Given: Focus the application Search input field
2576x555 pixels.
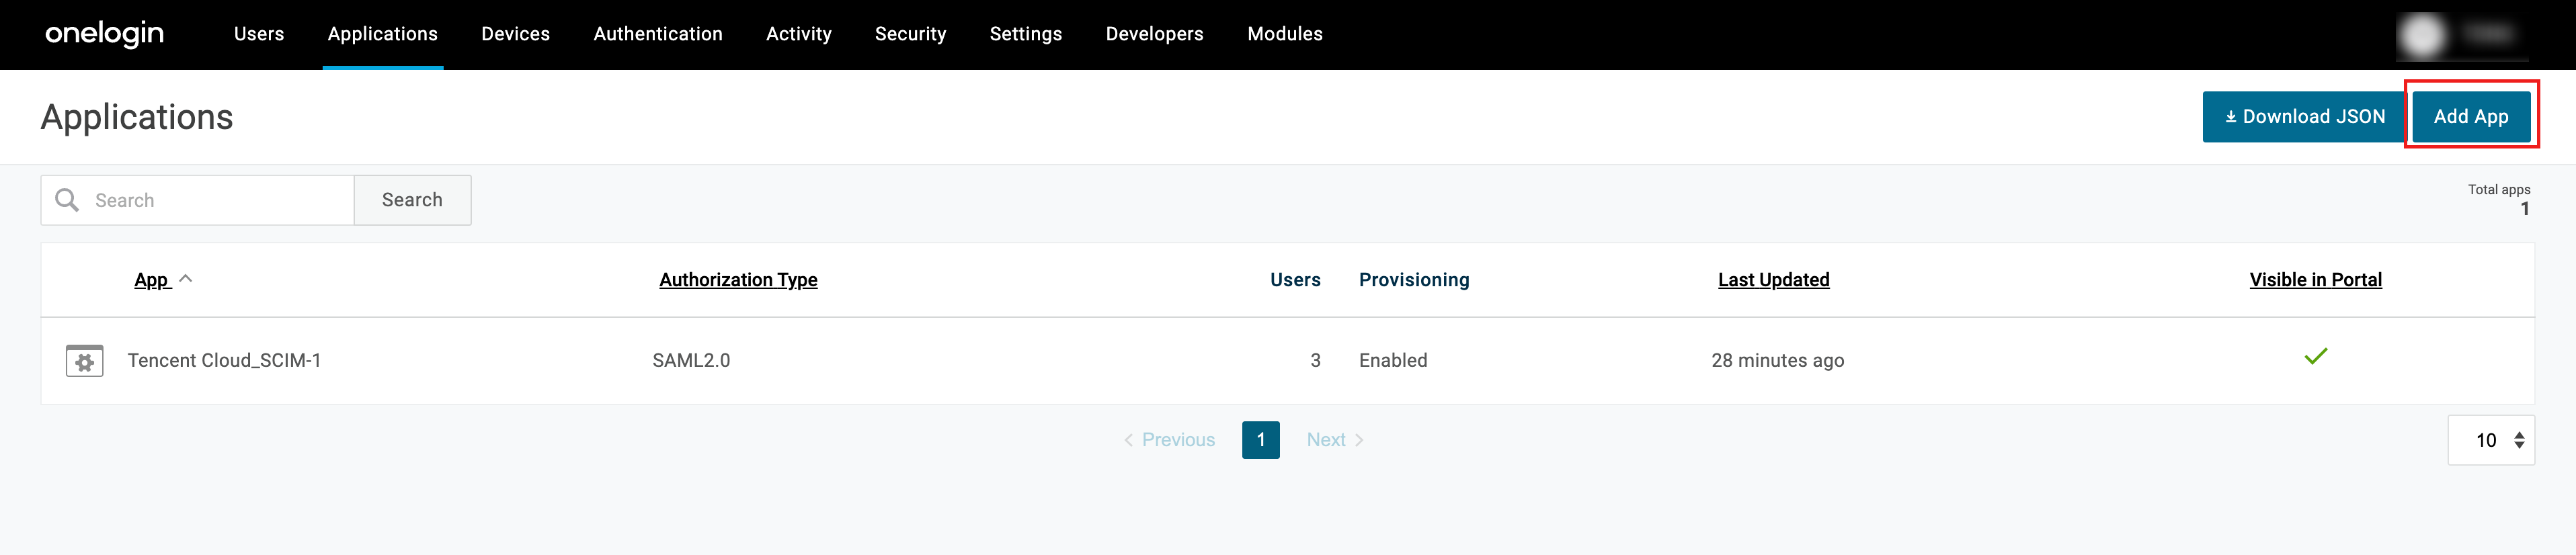Looking at the screenshot, I should 215,200.
